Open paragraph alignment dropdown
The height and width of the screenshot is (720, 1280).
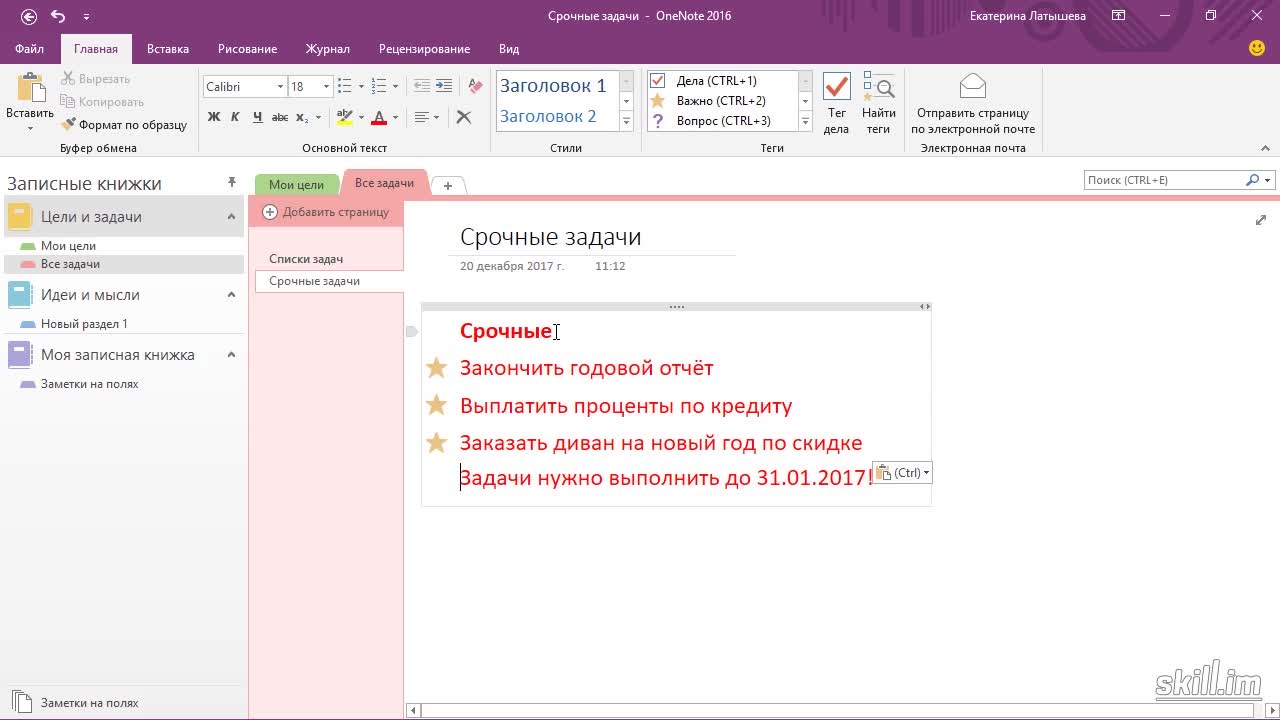(x=426, y=117)
